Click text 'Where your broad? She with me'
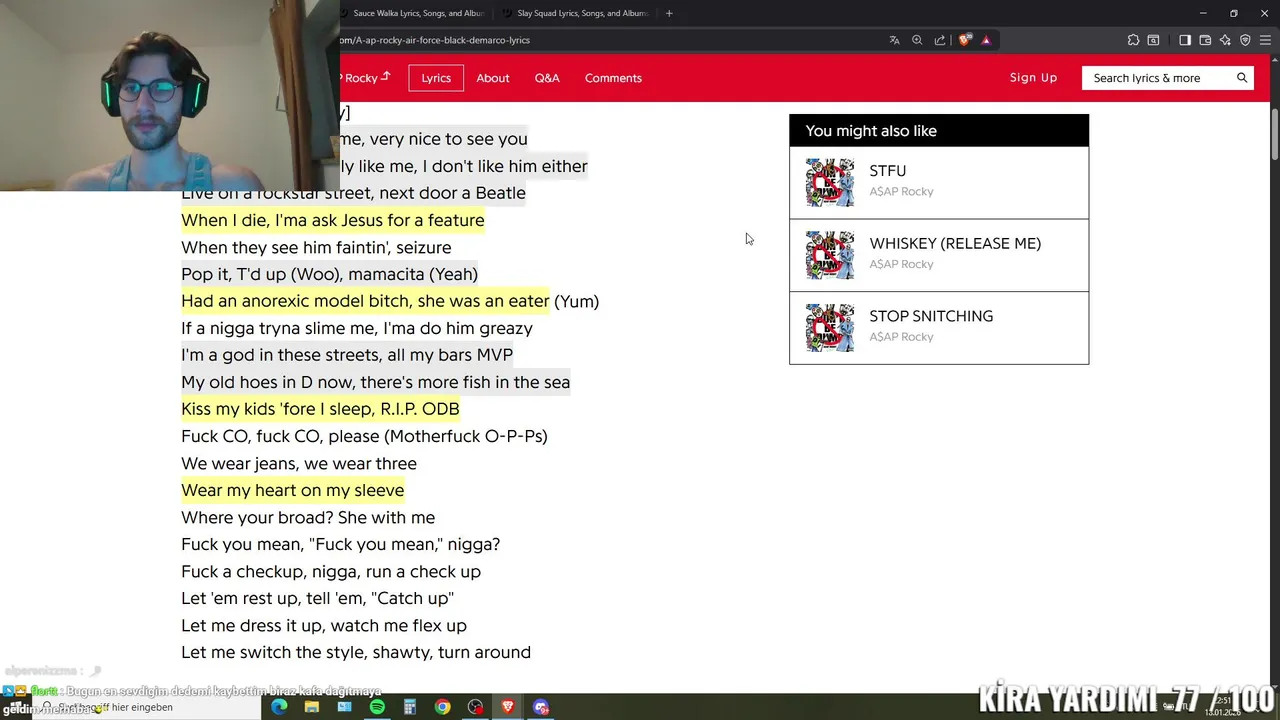The width and height of the screenshot is (1280, 720). pyautogui.click(x=308, y=517)
